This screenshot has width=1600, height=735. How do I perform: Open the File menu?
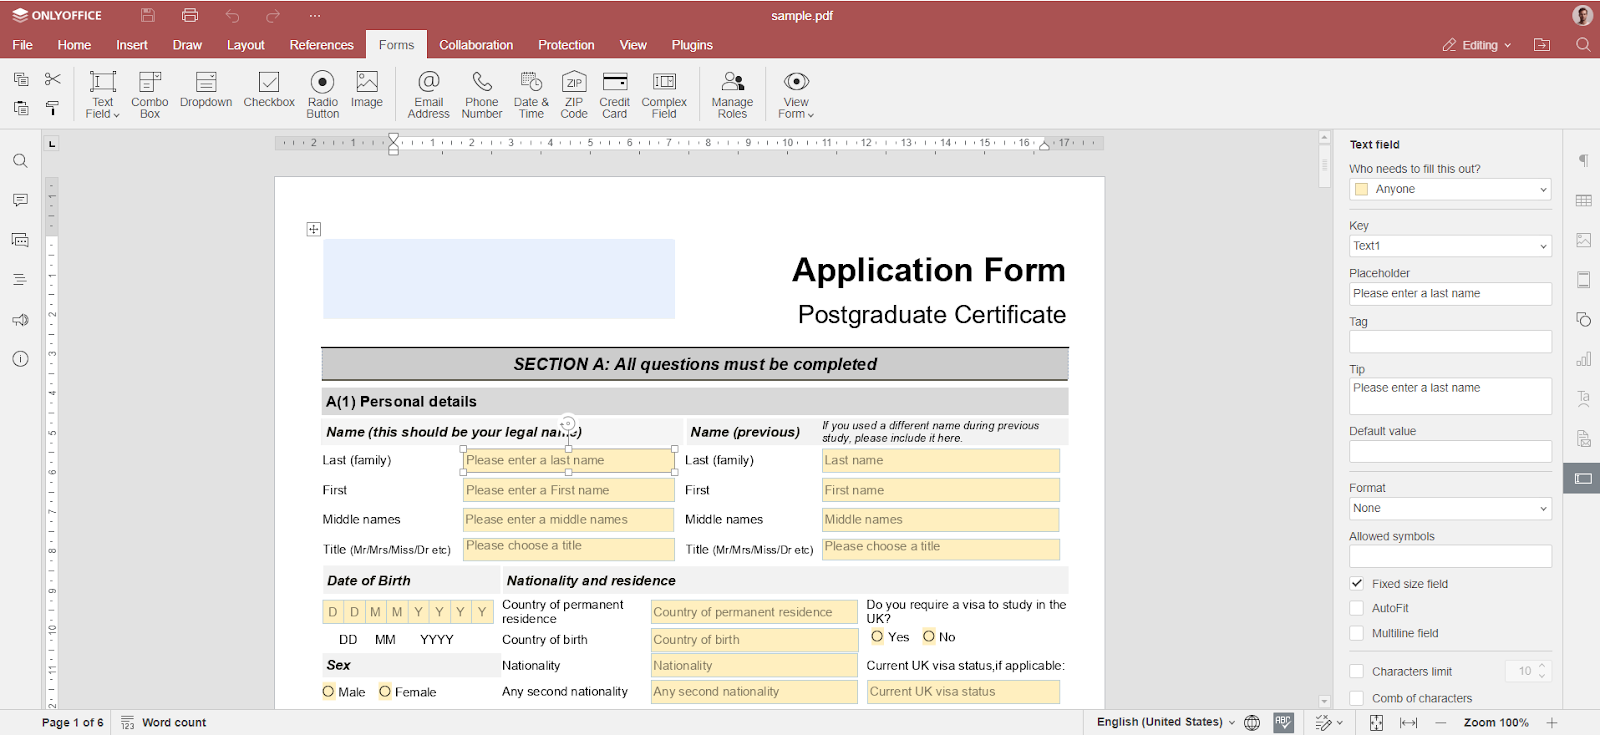(x=22, y=45)
